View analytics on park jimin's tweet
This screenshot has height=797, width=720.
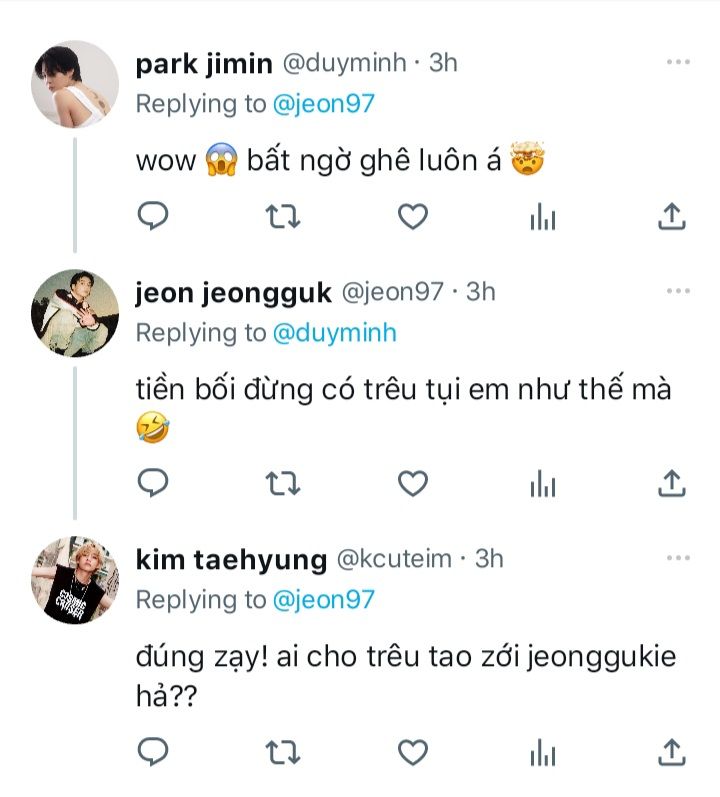543,215
